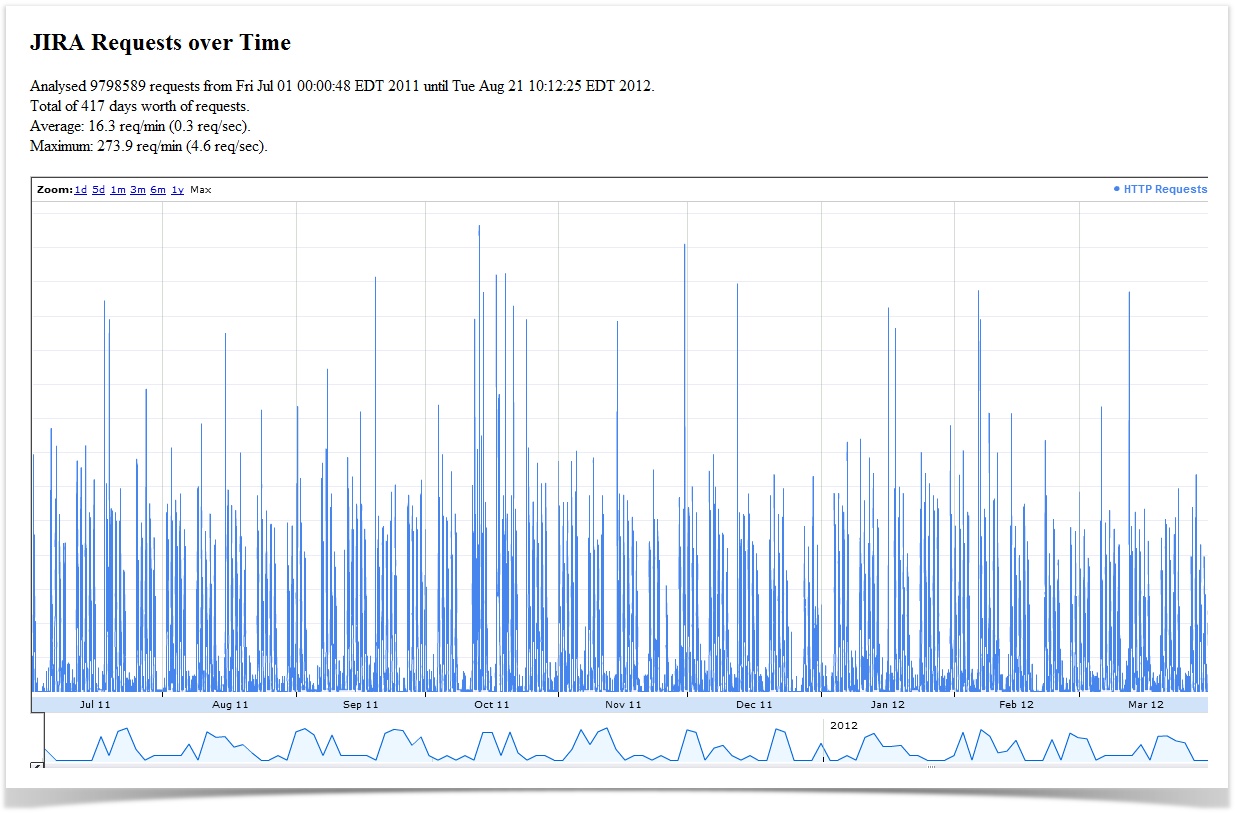Click the Feb 12 timeline label
Screen dimensions: 1242x817
[x=1016, y=705]
